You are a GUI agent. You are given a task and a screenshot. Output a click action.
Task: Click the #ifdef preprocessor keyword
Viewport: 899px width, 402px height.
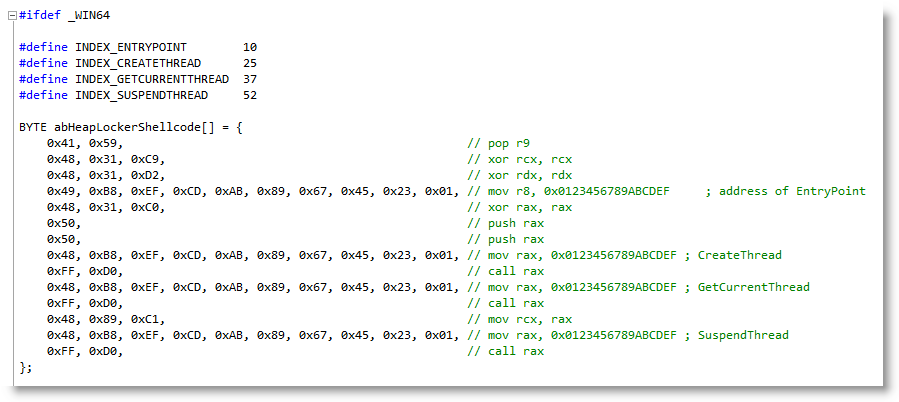[40, 16]
